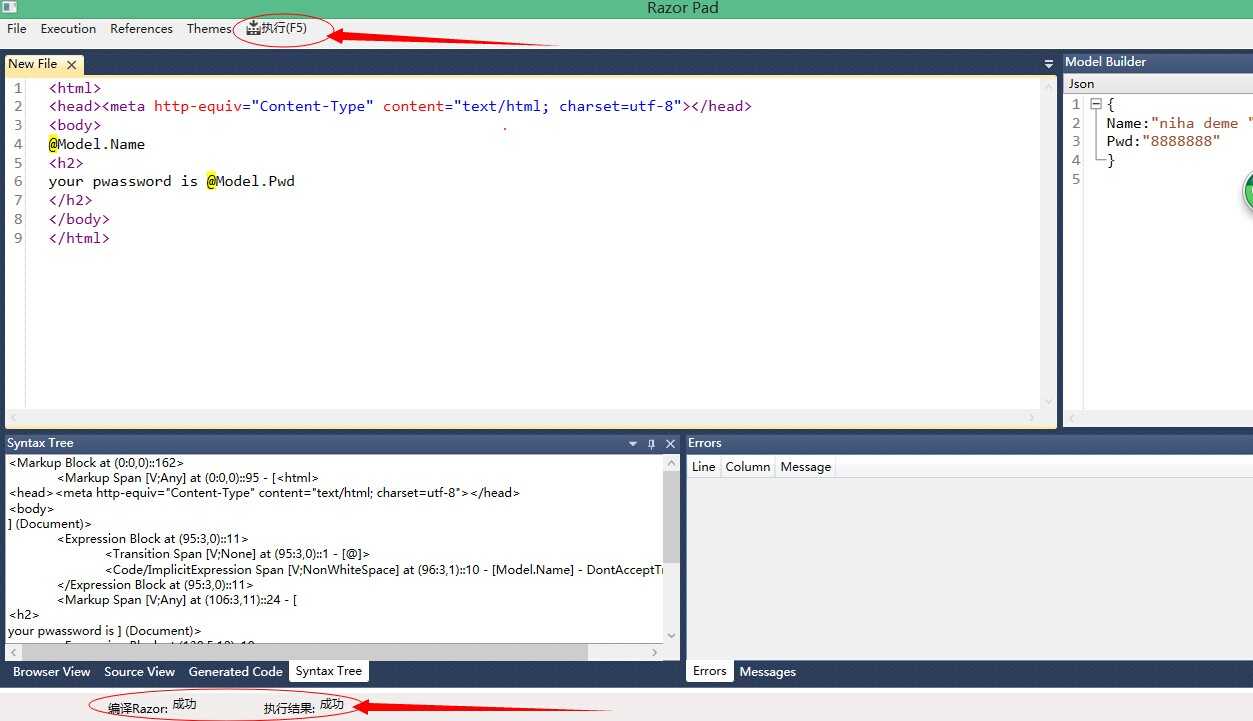Close the New File tab
This screenshot has height=721, width=1253.
tap(71, 65)
